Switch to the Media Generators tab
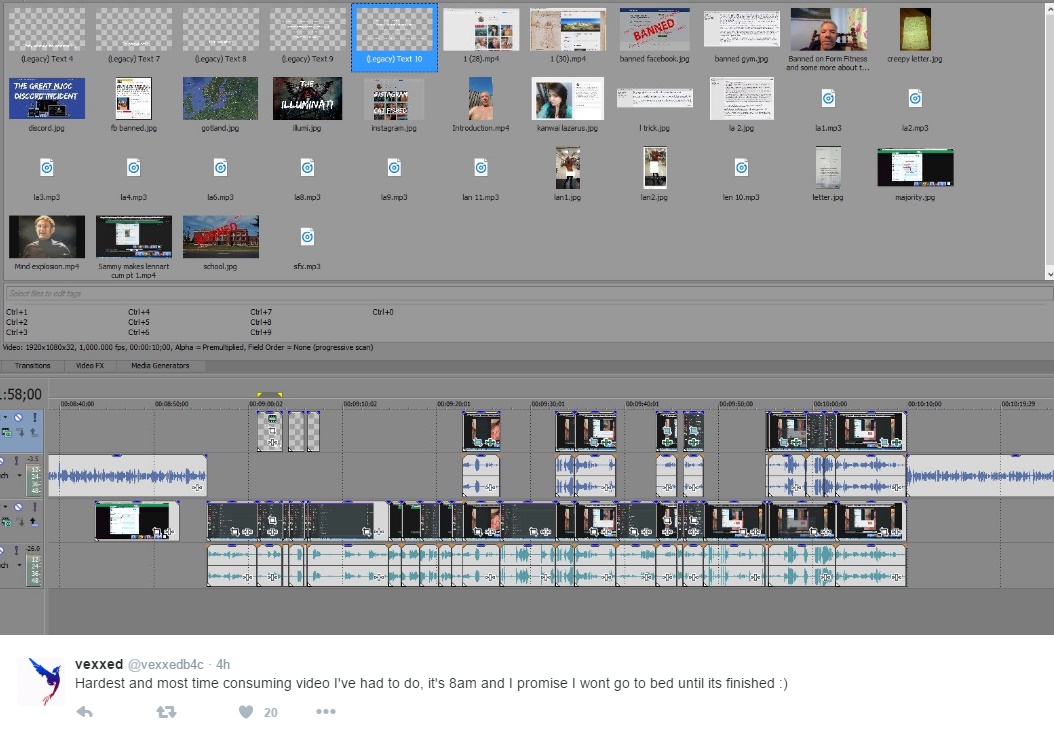 coord(160,366)
